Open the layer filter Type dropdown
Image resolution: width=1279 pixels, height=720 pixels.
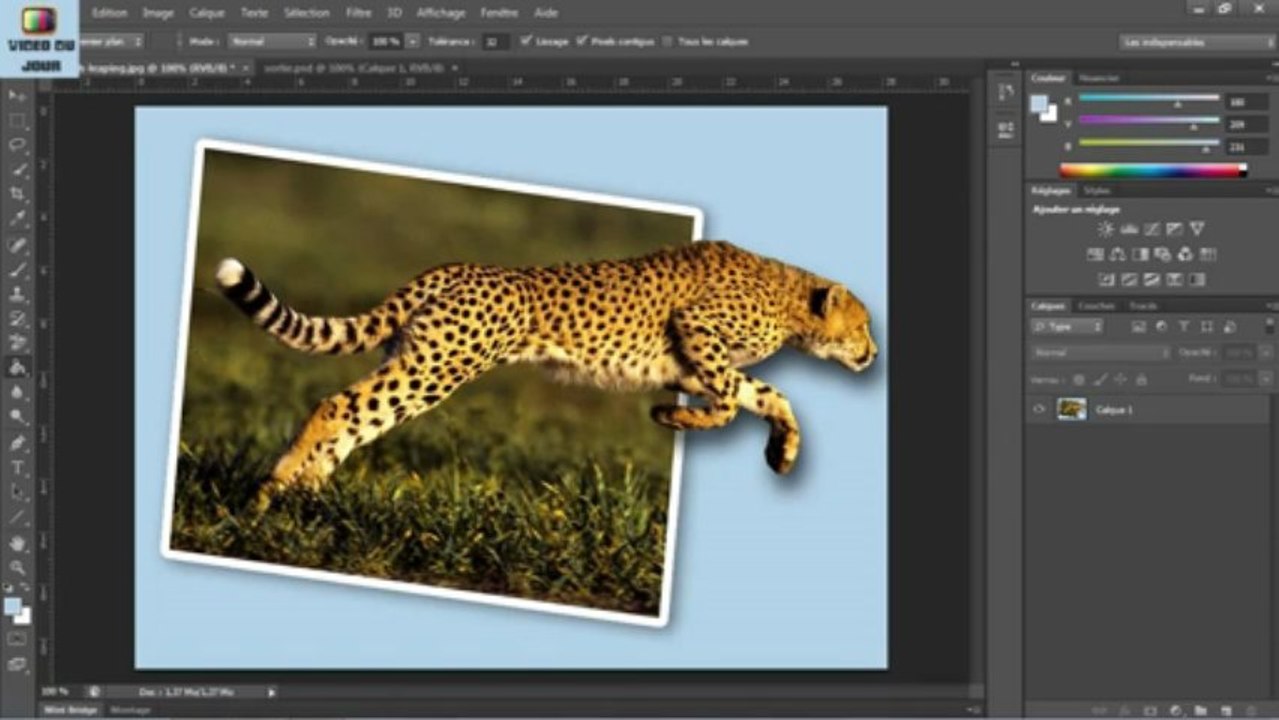tap(1068, 327)
